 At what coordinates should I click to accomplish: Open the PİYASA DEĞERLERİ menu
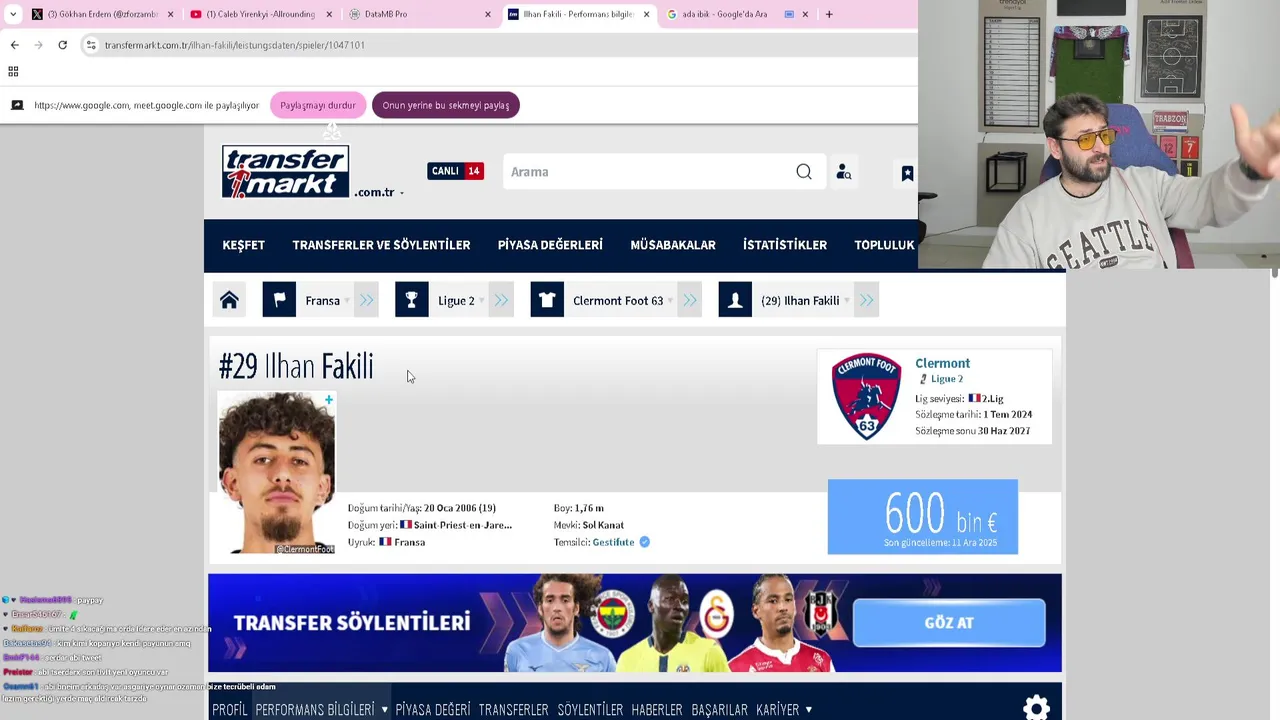[550, 245]
